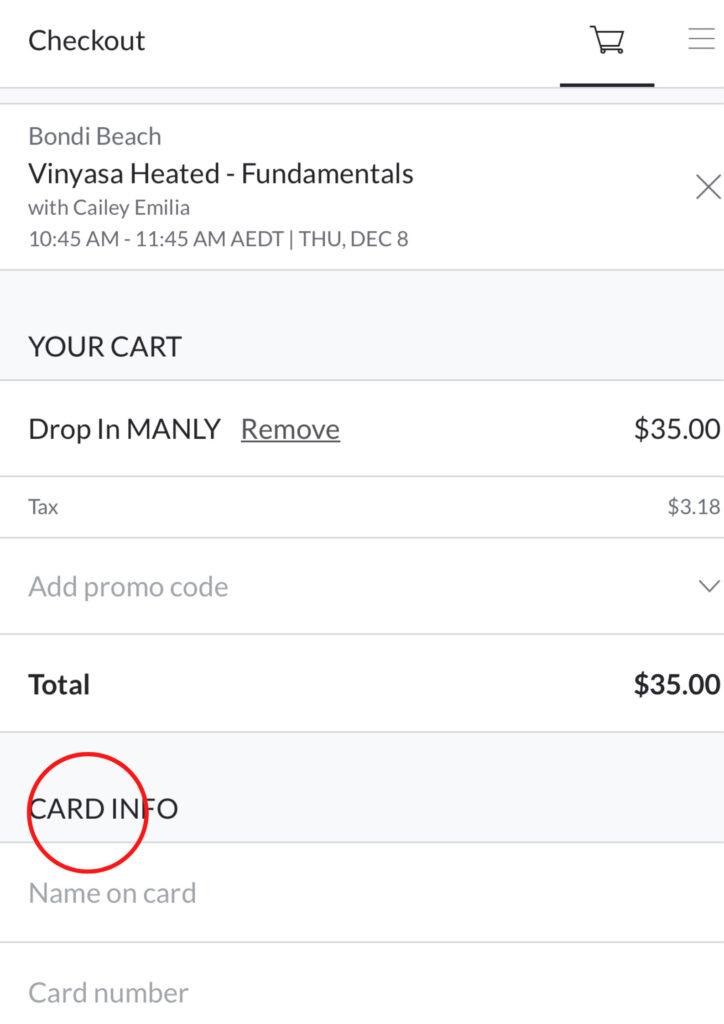Remove the Vinyasa Heated class with X
Screen dimensions: 724x1024
(x=708, y=187)
